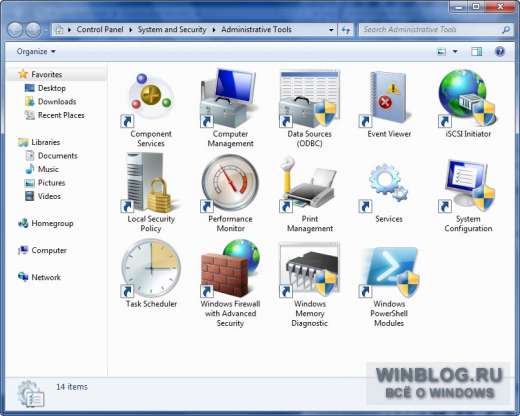The image size is (520, 416).
Task: Open Pictures library
Action: point(51,183)
